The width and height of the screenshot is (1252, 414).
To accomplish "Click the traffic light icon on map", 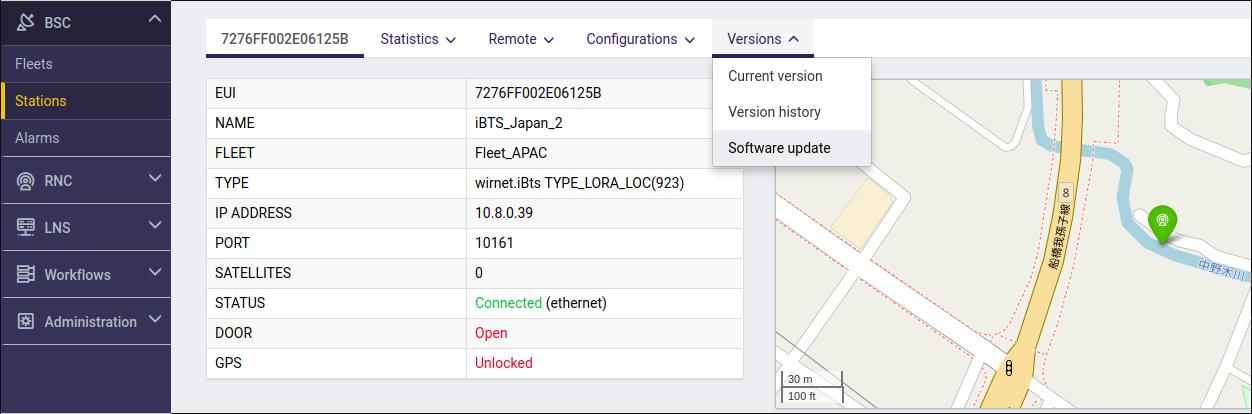I will (1010, 367).
